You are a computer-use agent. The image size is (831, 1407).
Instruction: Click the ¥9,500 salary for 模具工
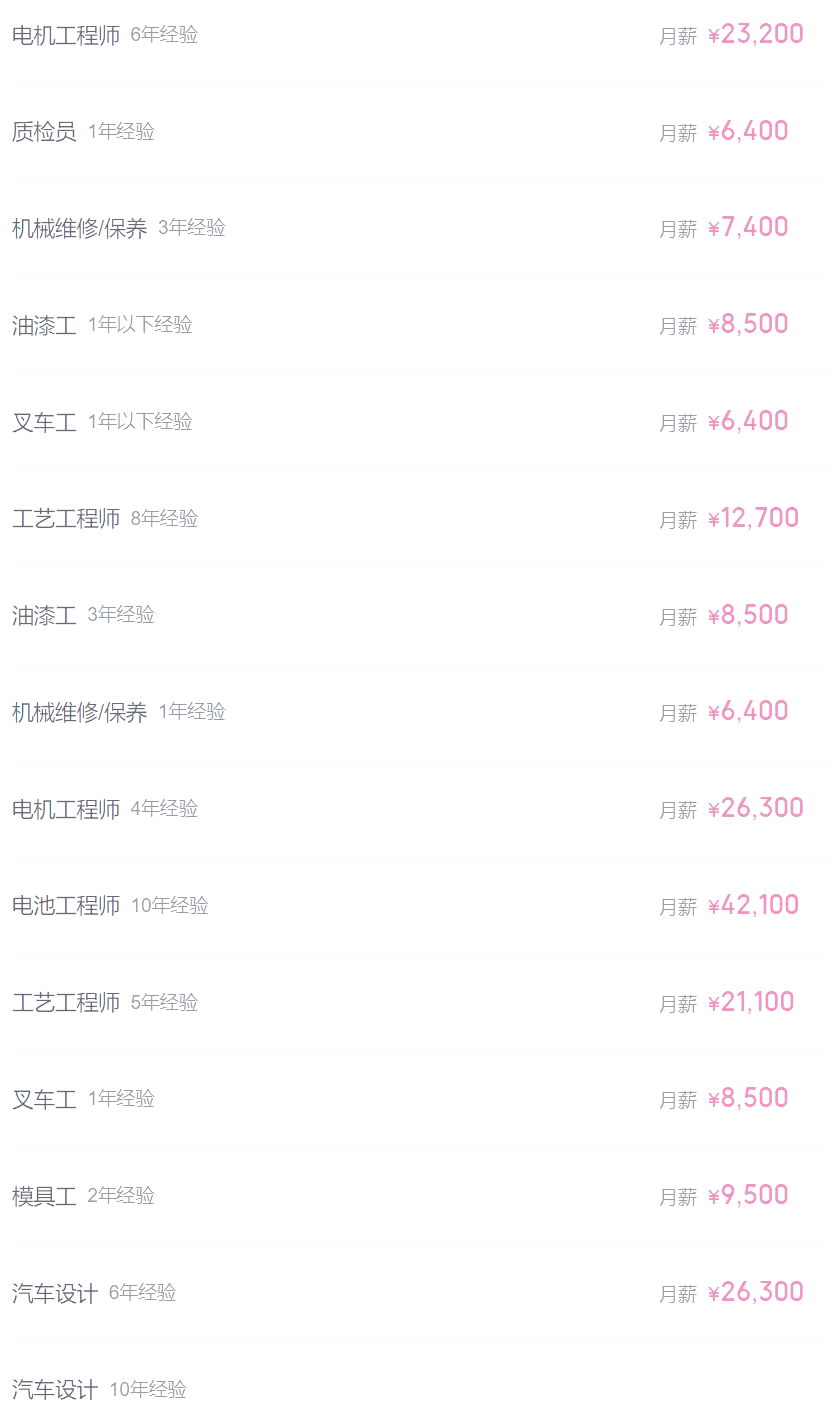(x=749, y=1195)
